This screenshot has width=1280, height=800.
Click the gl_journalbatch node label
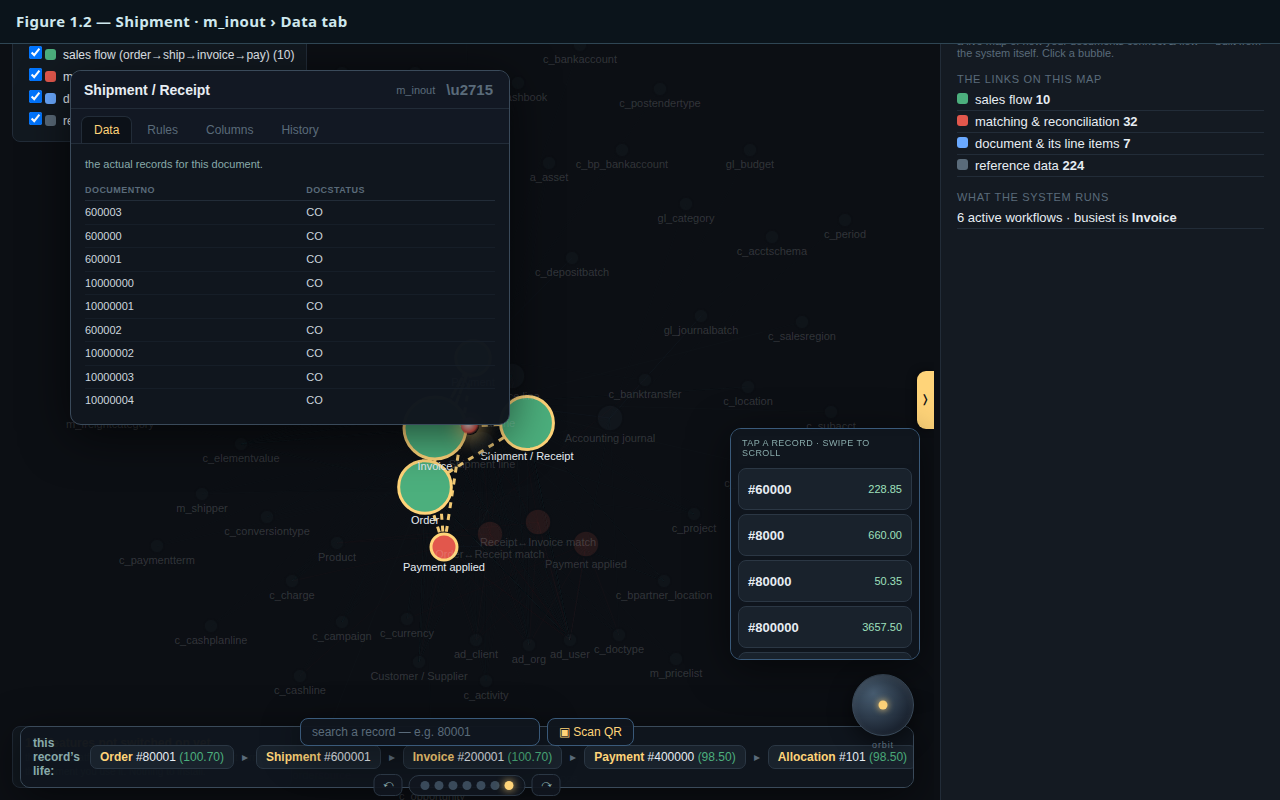click(x=701, y=330)
